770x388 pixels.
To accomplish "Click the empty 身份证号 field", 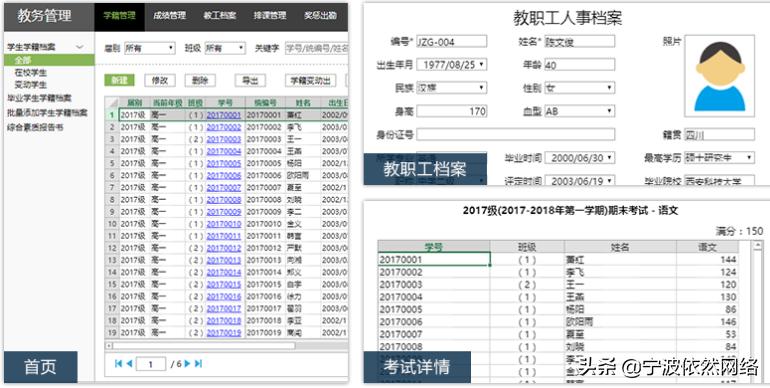I will 516,134.
